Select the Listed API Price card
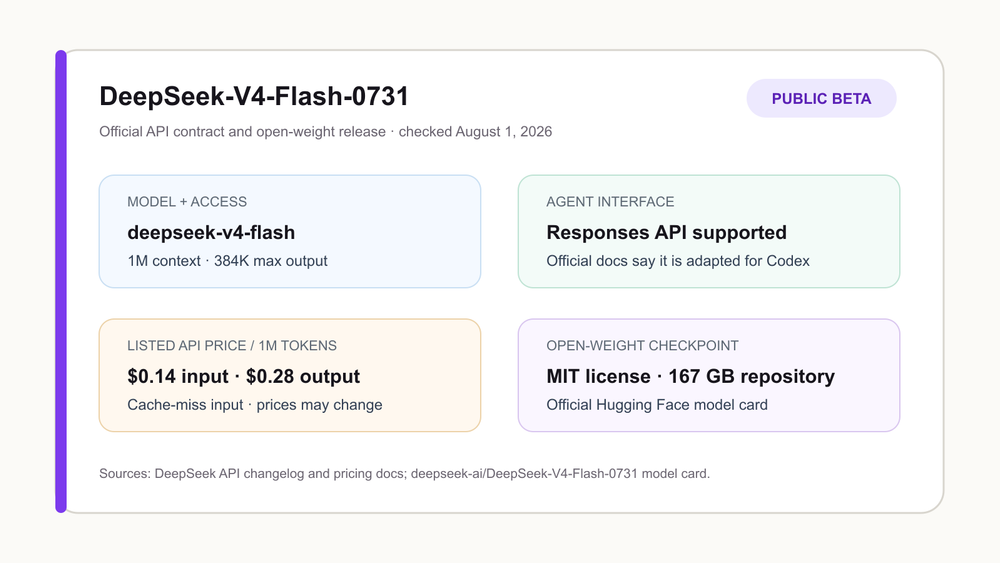Viewport: 1000px width, 563px height. 290,376
